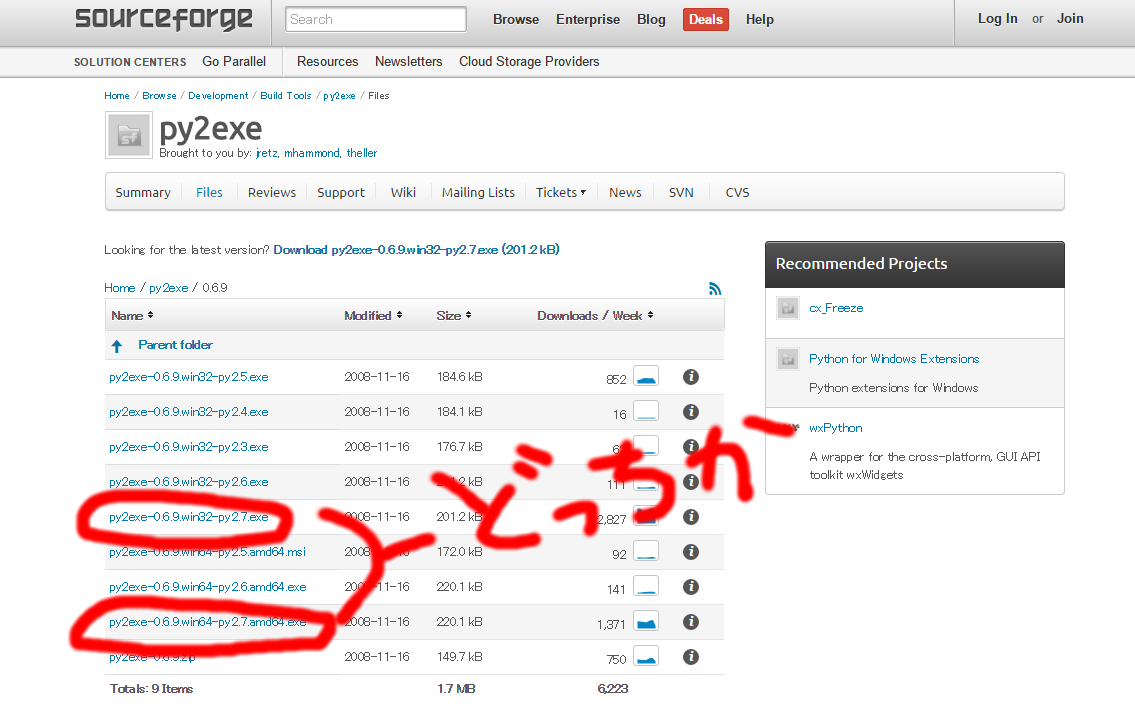Screen dimensions: 1135x722
Task: Sort file list by Modified date
Action: 373,316
